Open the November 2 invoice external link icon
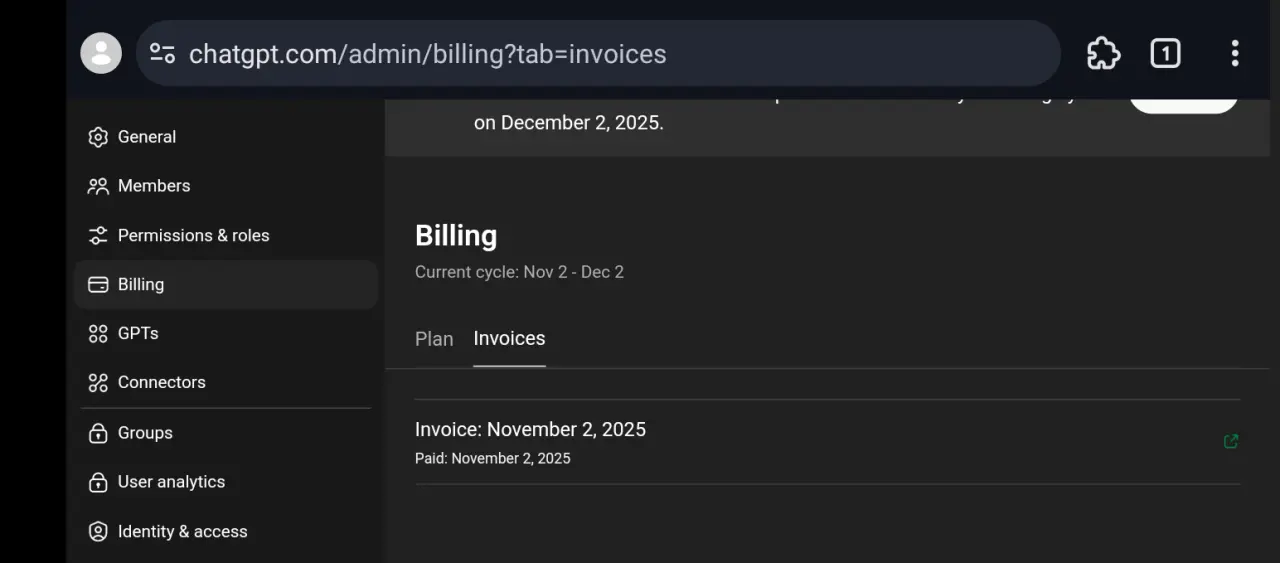The image size is (1280, 563). 1231,441
